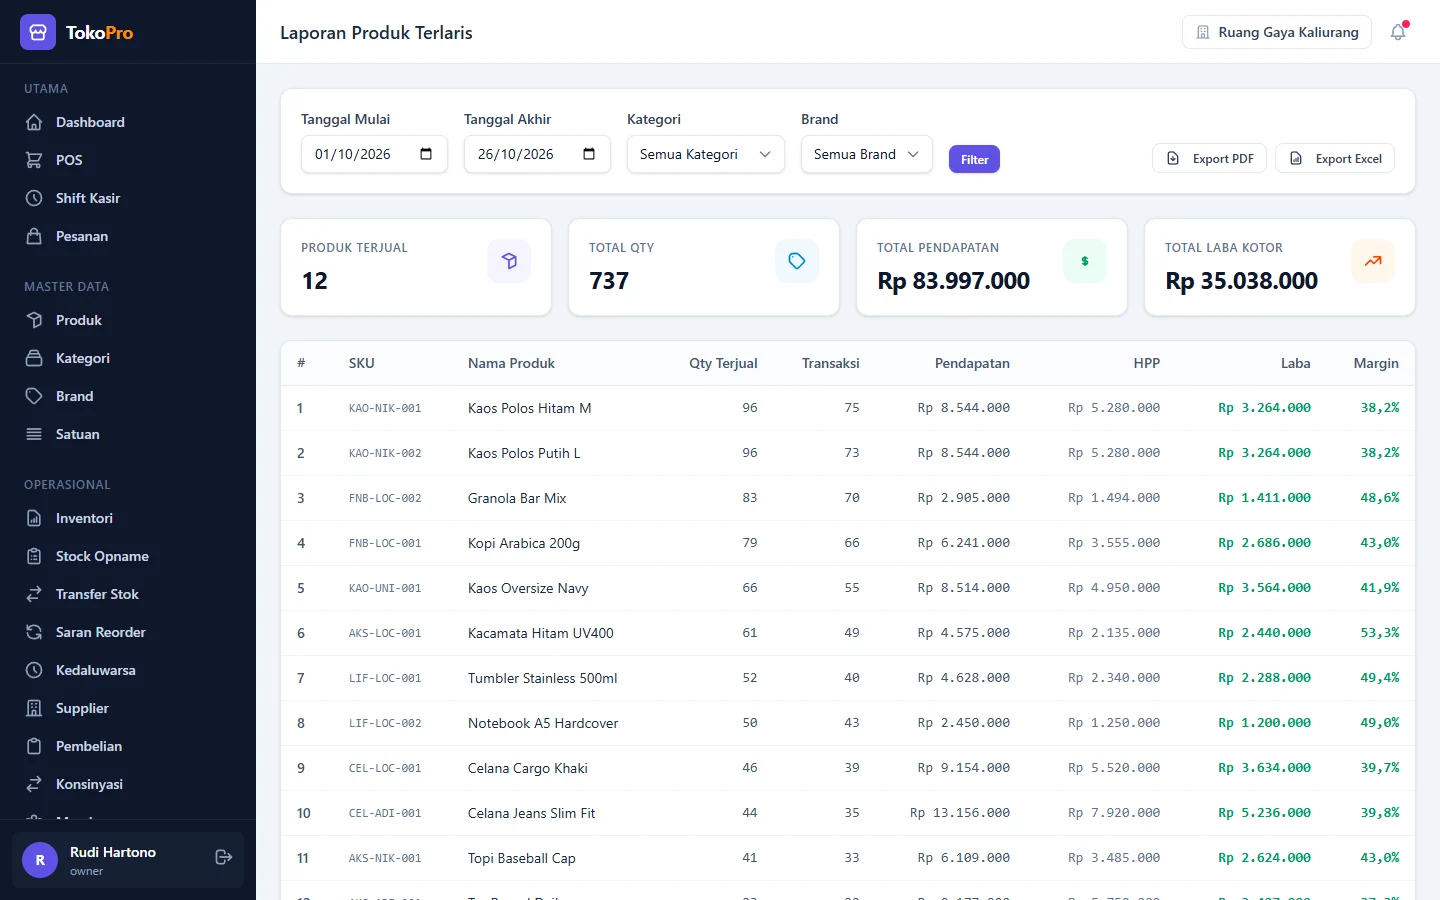Open Kedaluwarsa in the sidebar
The height and width of the screenshot is (900, 1440).
(128, 670)
